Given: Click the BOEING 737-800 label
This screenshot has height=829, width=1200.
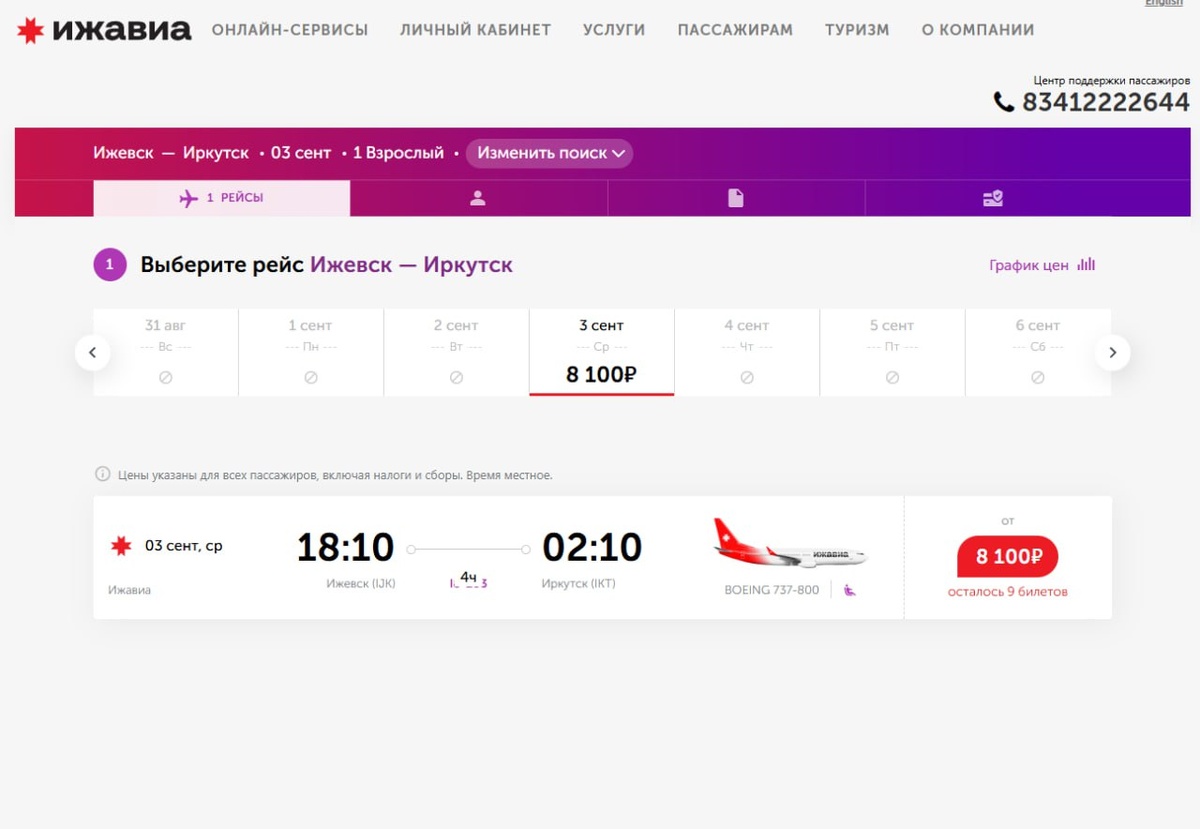Looking at the screenshot, I should pyautogui.click(x=771, y=590).
